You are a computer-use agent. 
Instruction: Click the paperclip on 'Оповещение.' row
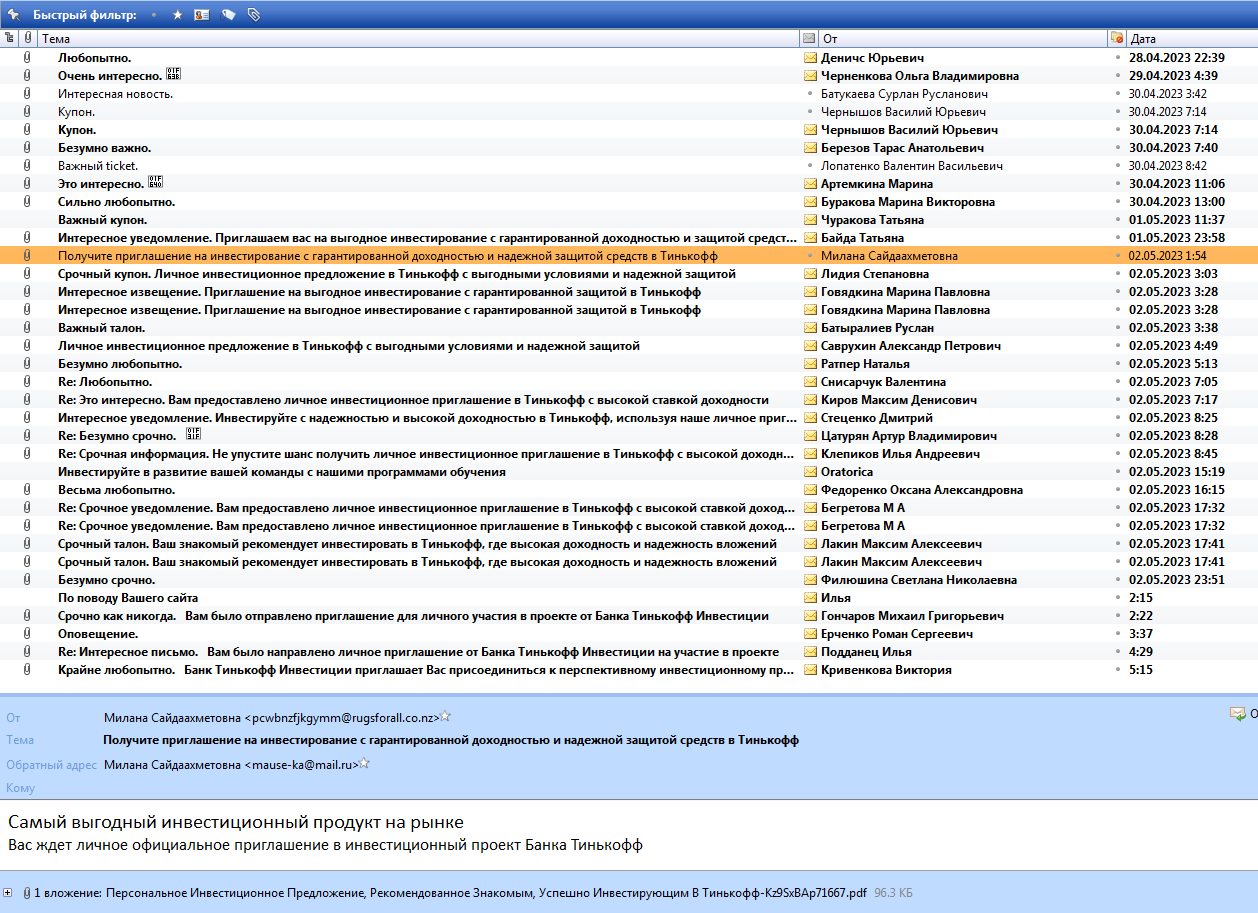pyautogui.click(x=28, y=634)
